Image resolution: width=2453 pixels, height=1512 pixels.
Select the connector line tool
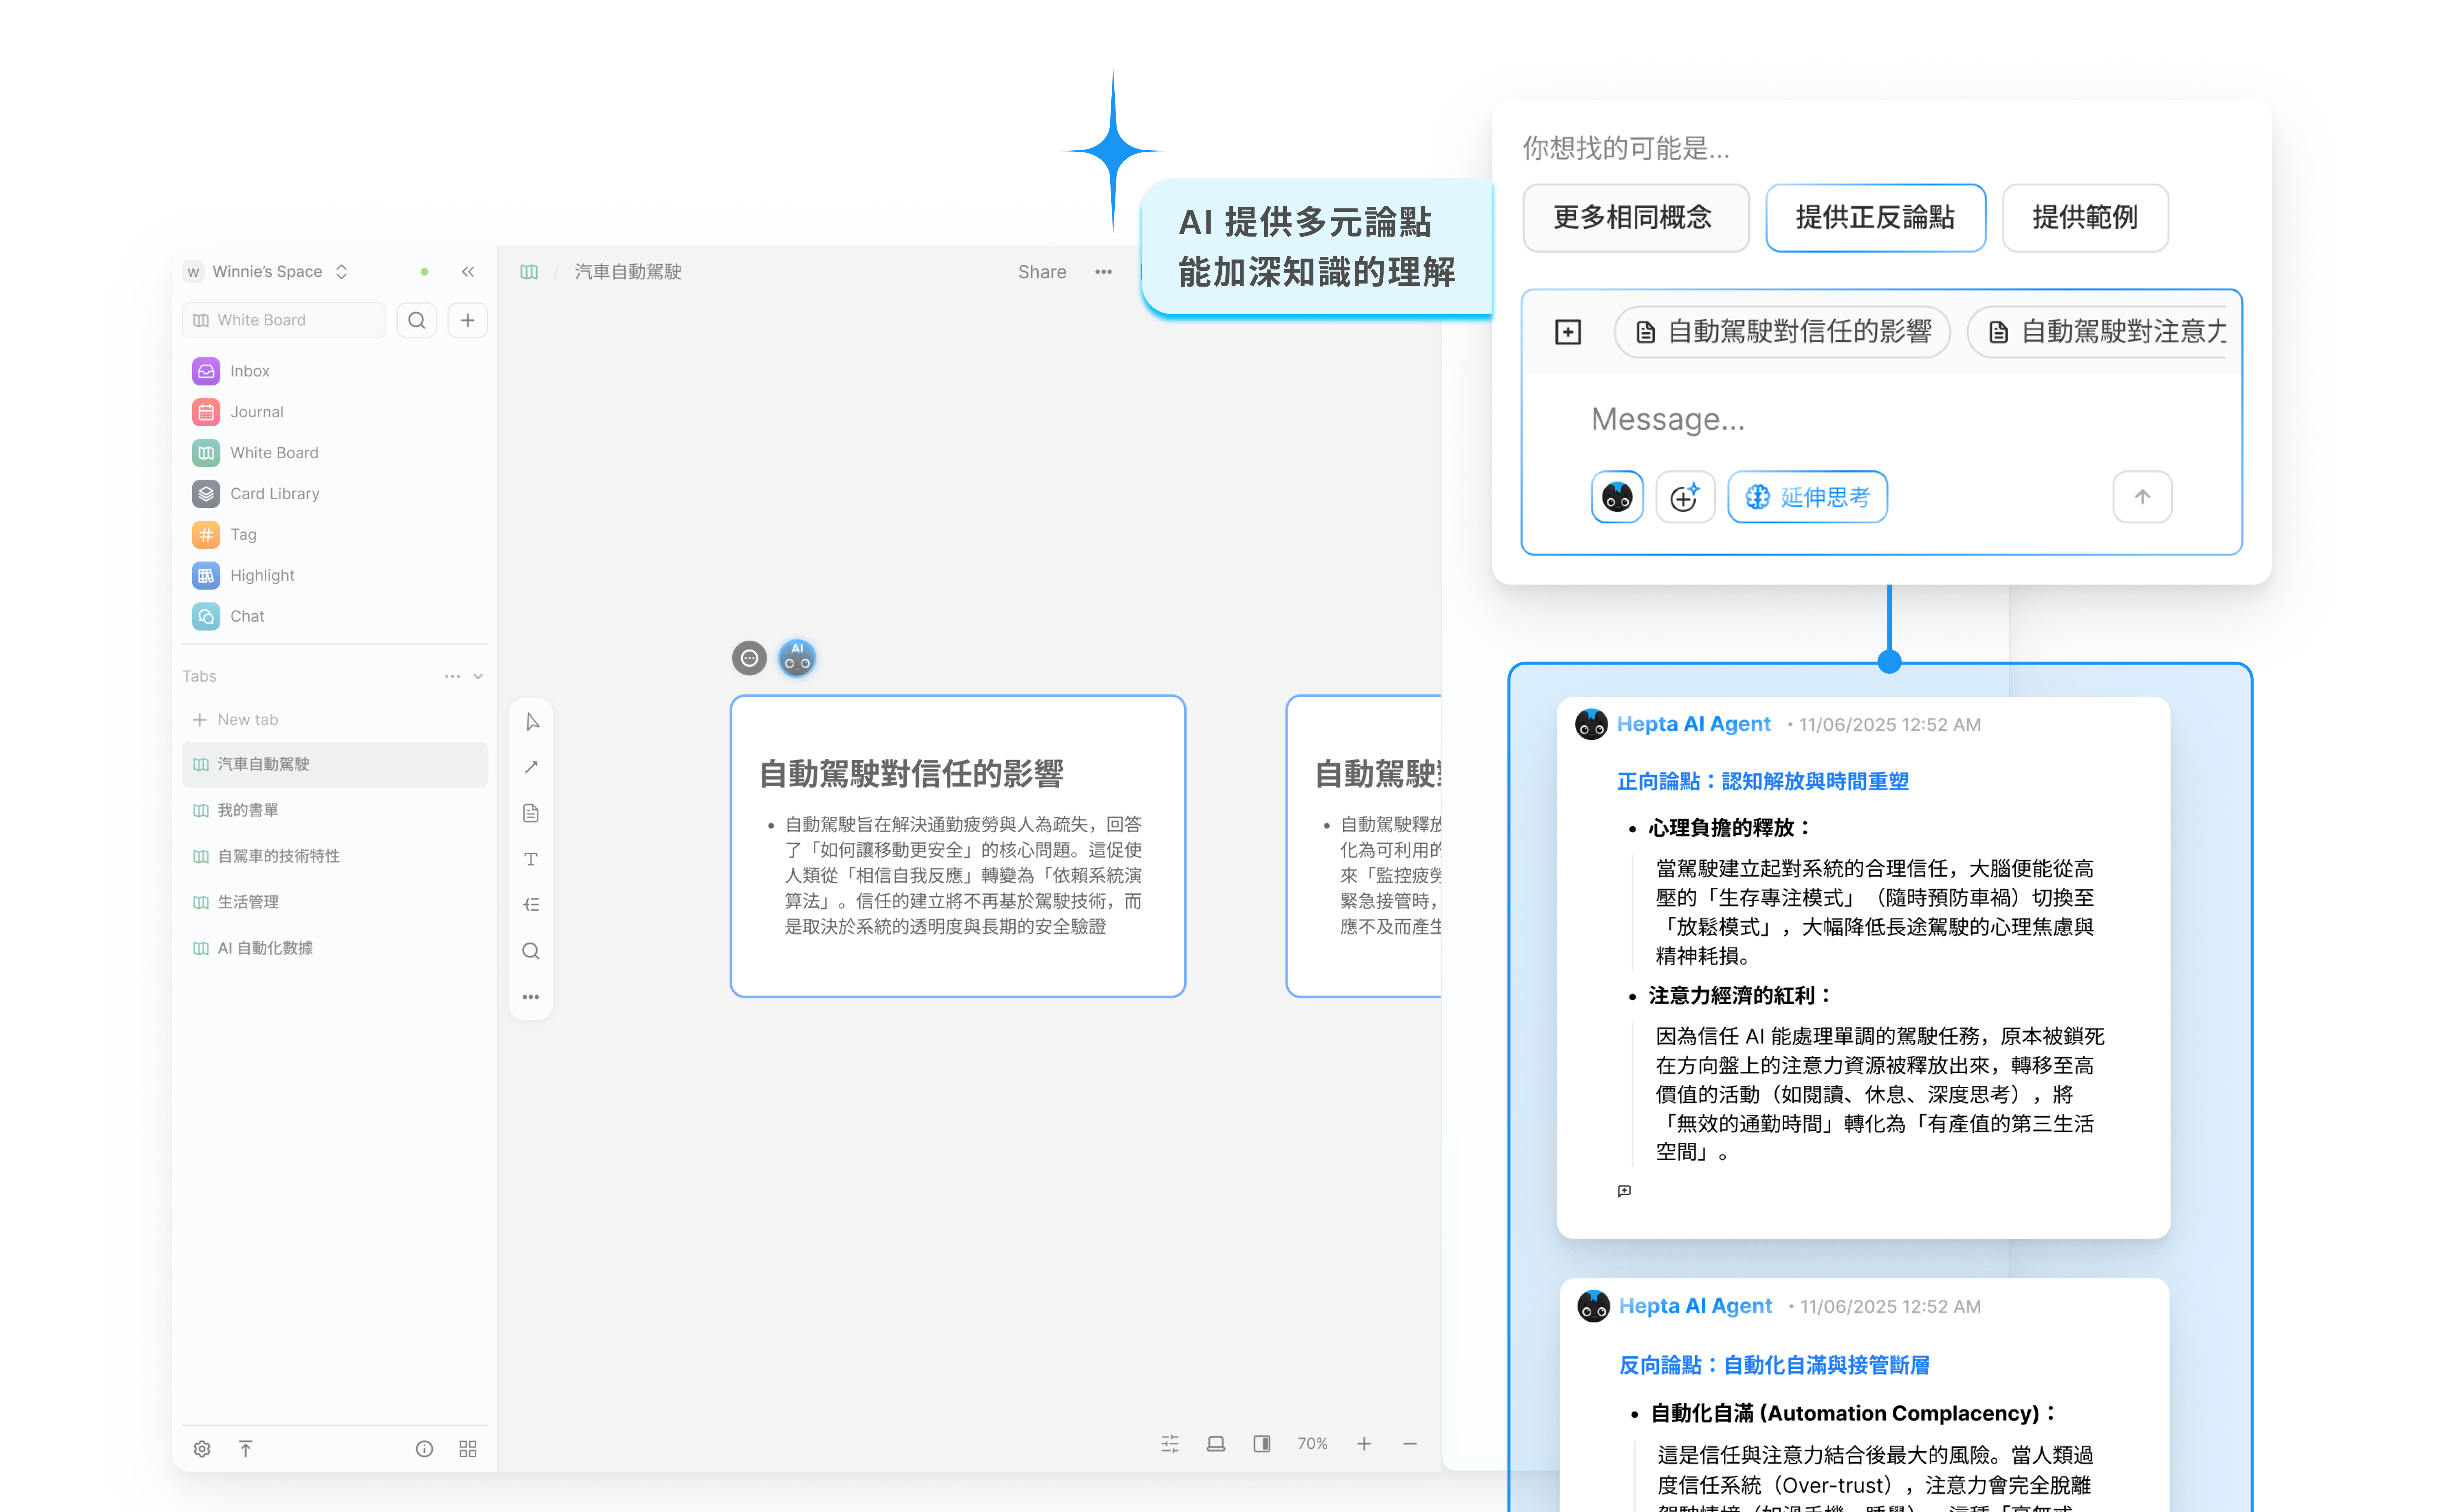[x=531, y=767]
